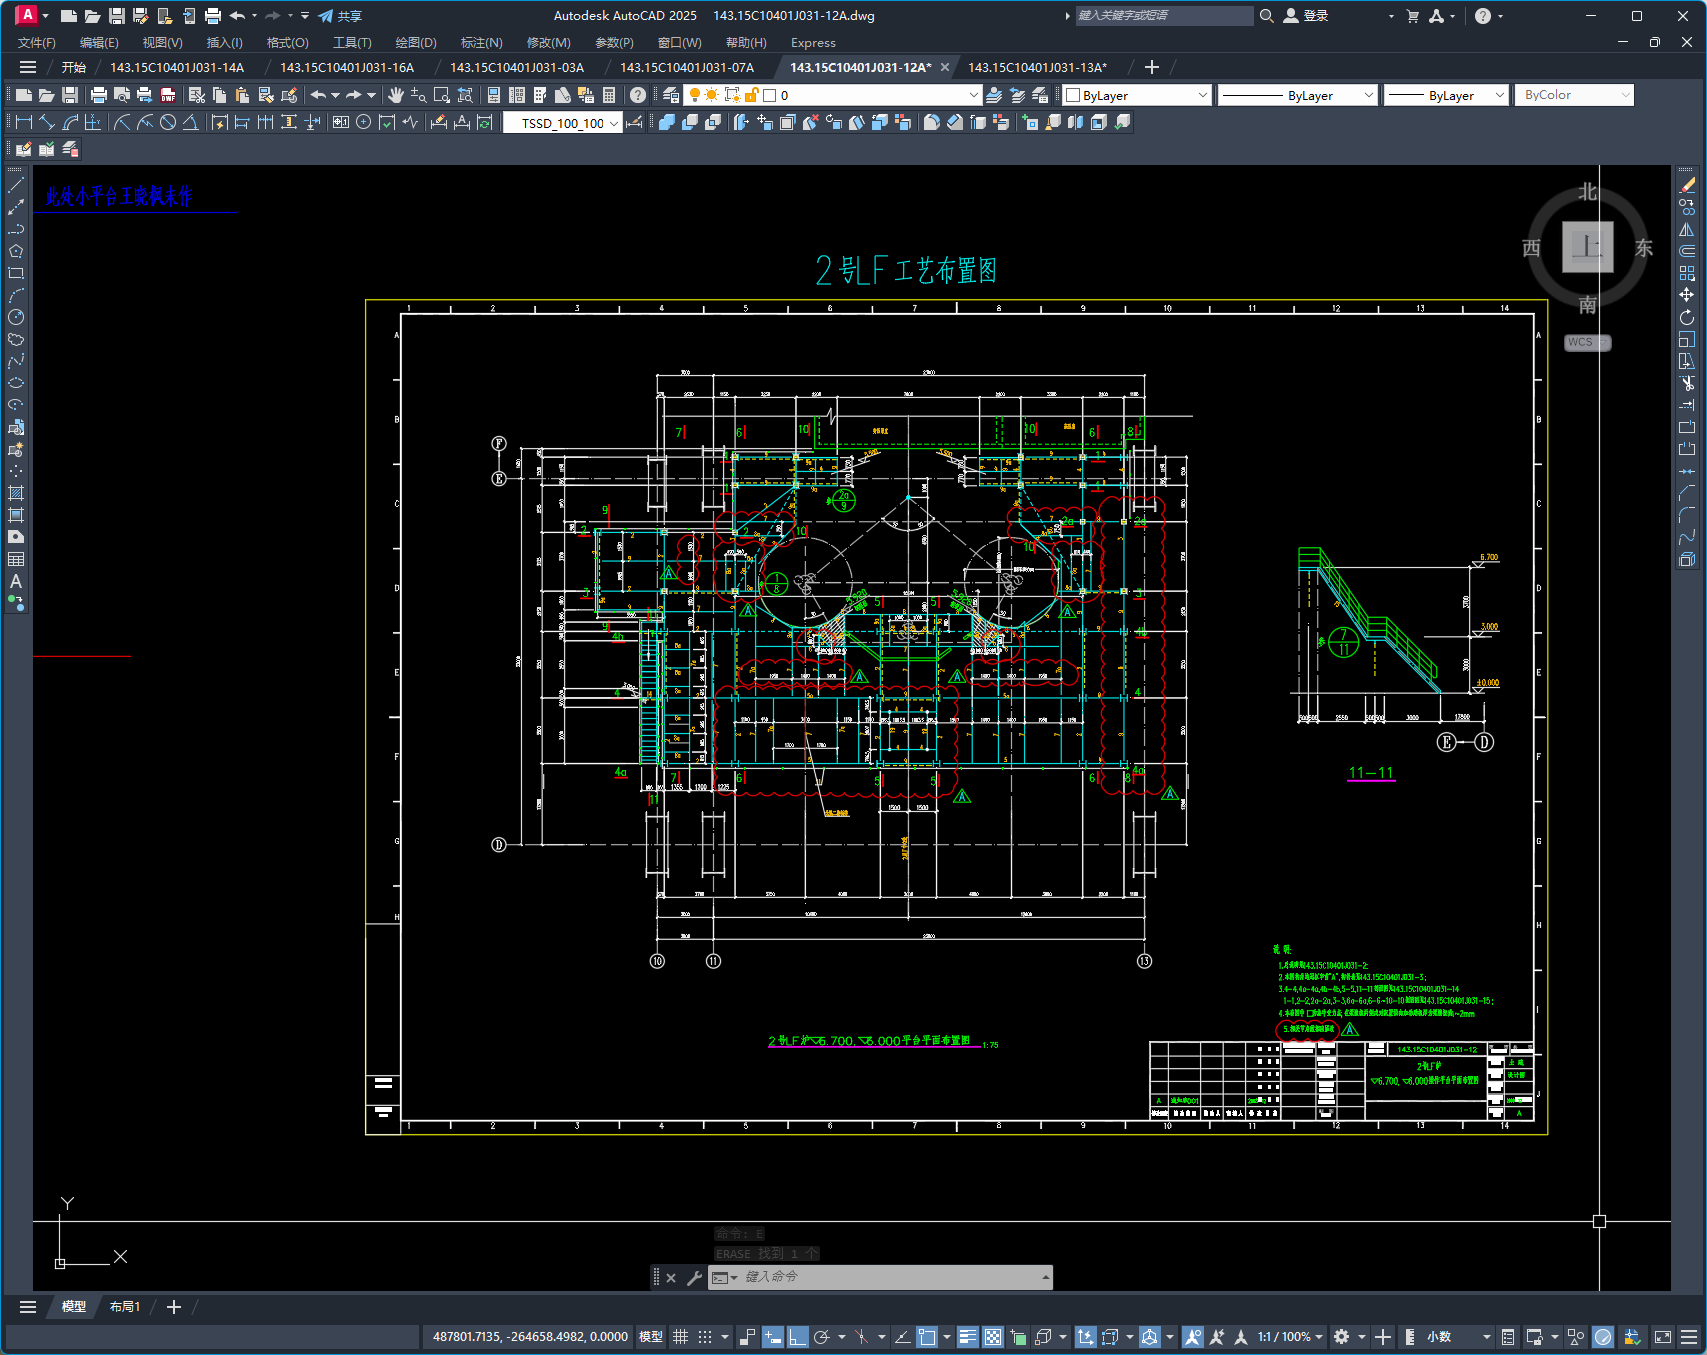1707x1355 pixels.
Task: Select the Multiline Text tool
Action: click(x=16, y=581)
